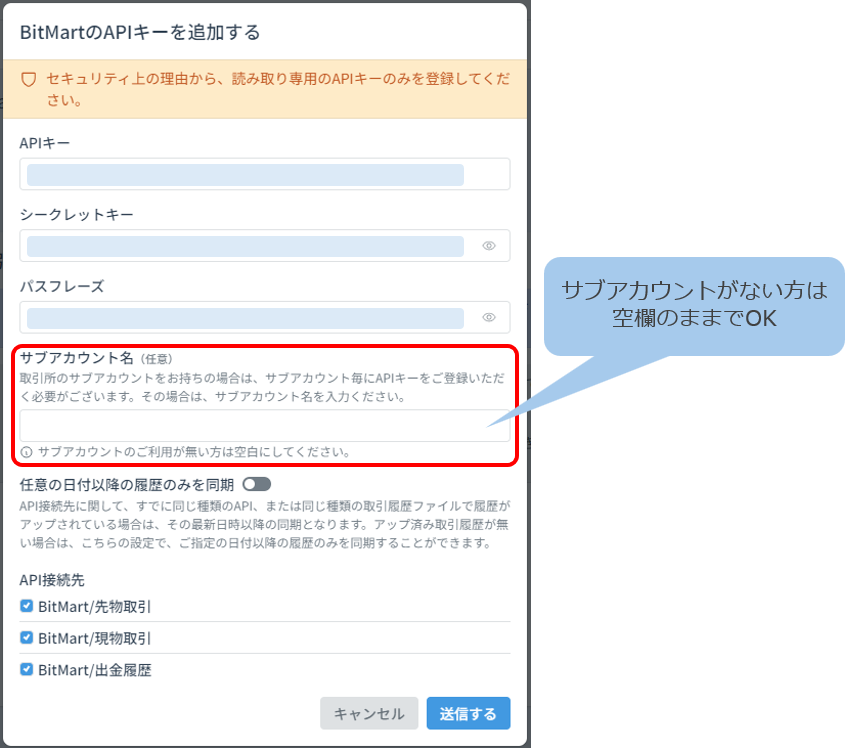This screenshot has height=748, width=849.
Task: Click the API接続先 heading
Action: tap(52, 580)
